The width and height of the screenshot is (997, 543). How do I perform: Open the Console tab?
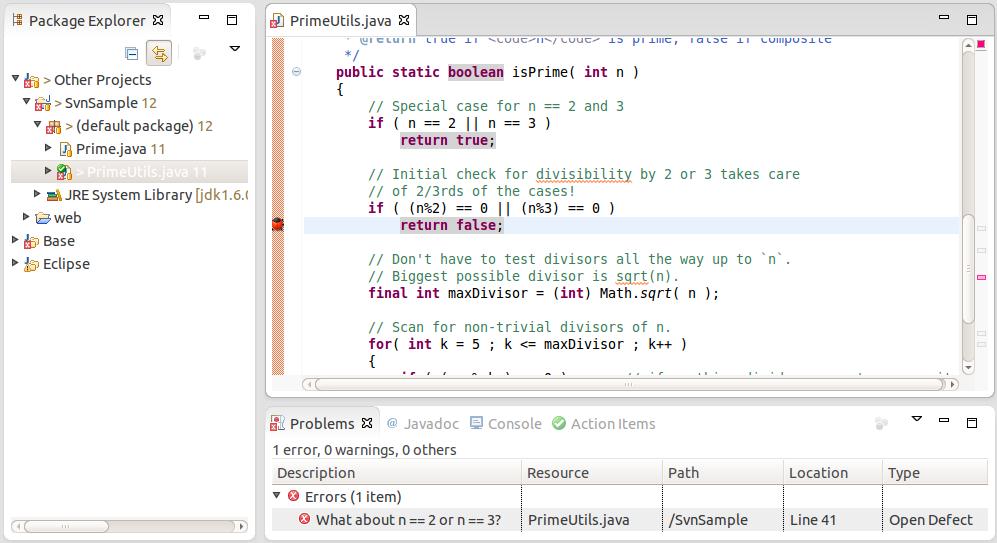(514, 423)
